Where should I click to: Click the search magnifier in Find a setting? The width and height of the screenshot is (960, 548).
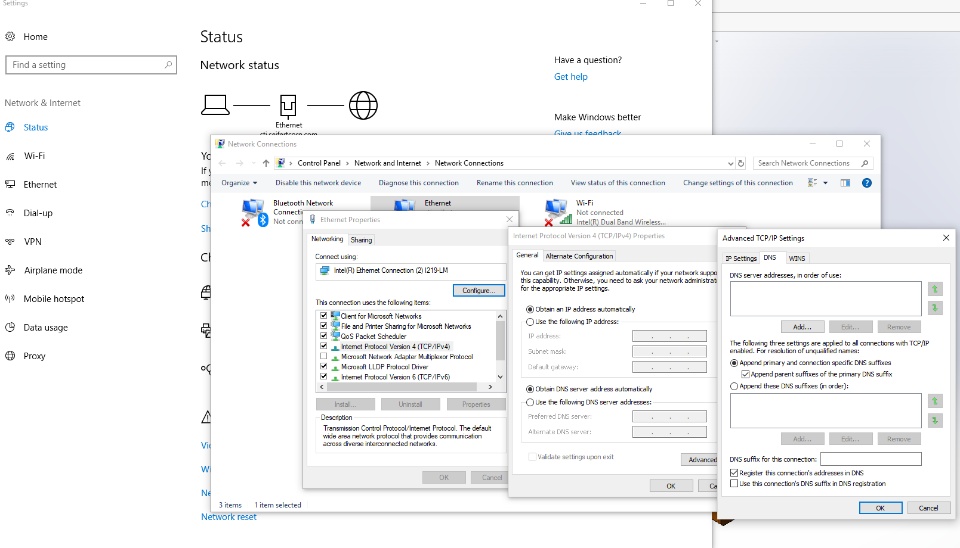pyautogui.click(x=168, y=64)
